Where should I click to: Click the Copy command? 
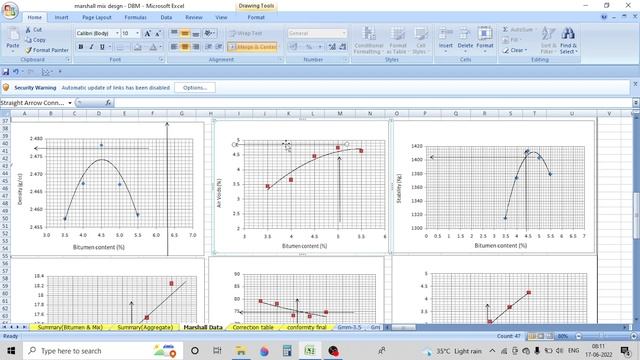coord(35,40)
